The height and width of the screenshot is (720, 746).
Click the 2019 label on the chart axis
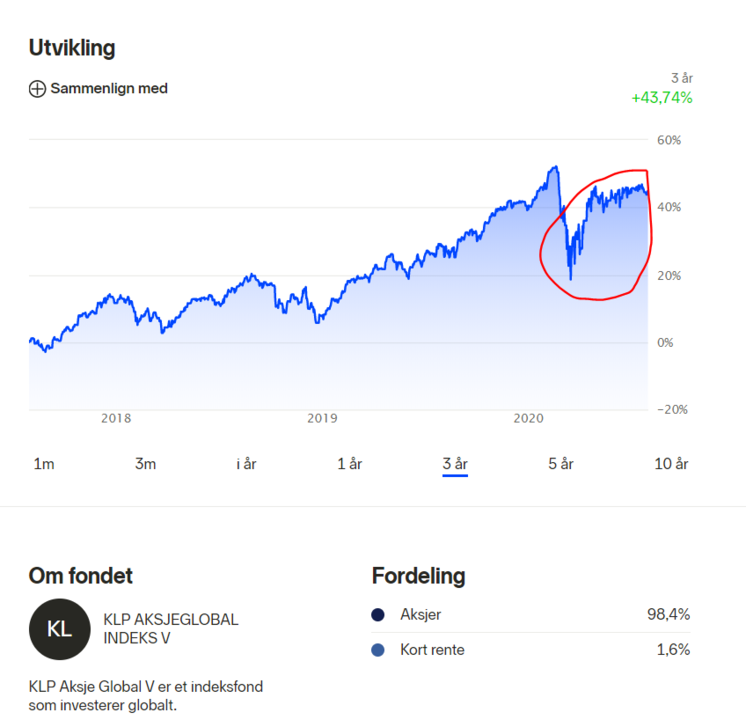[x=322, y=418]
